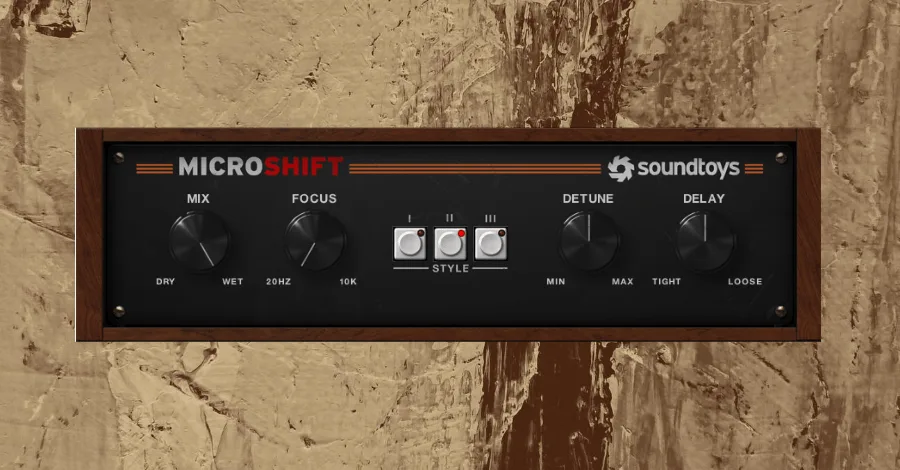Click the MicroShift title text

[x=261, y=166]
